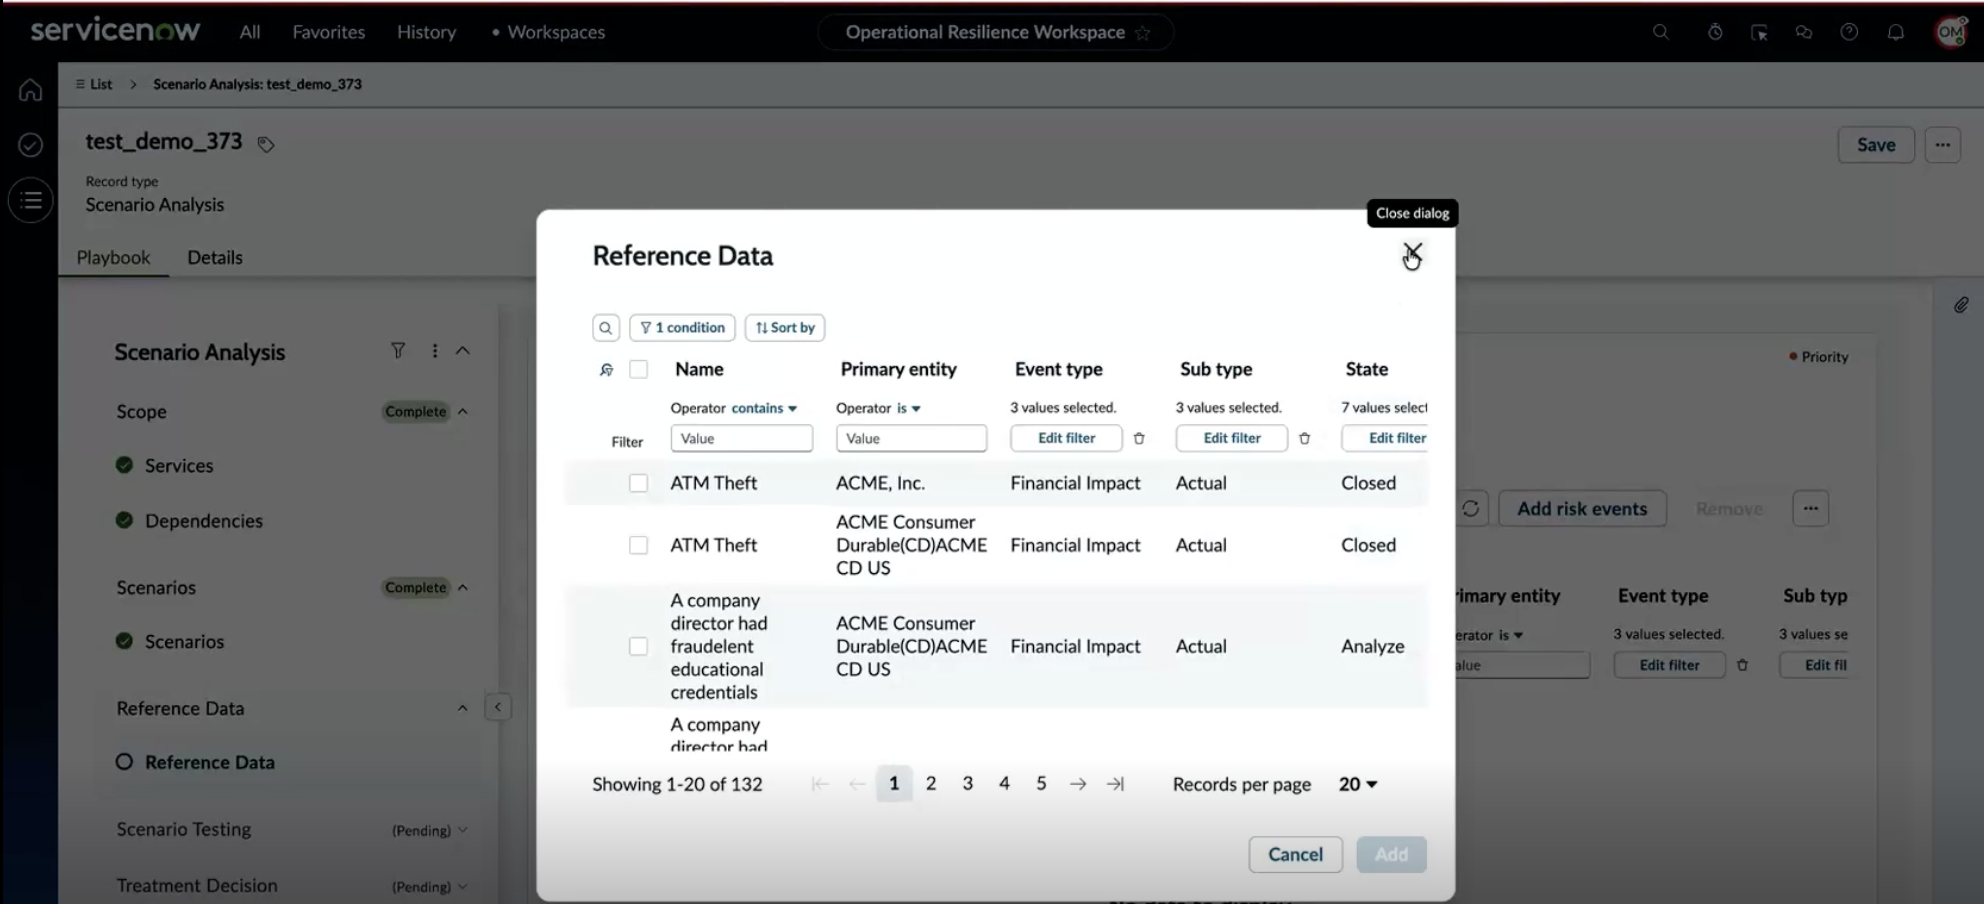
Task: Expand the Treatment Decision pending section
Action: tap(463, 886)
